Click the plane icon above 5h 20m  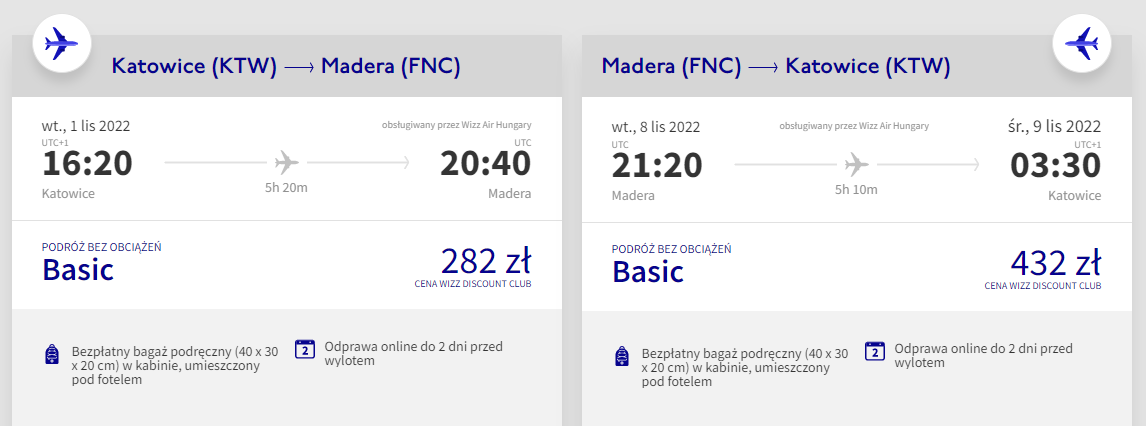[x=286, y=162]
